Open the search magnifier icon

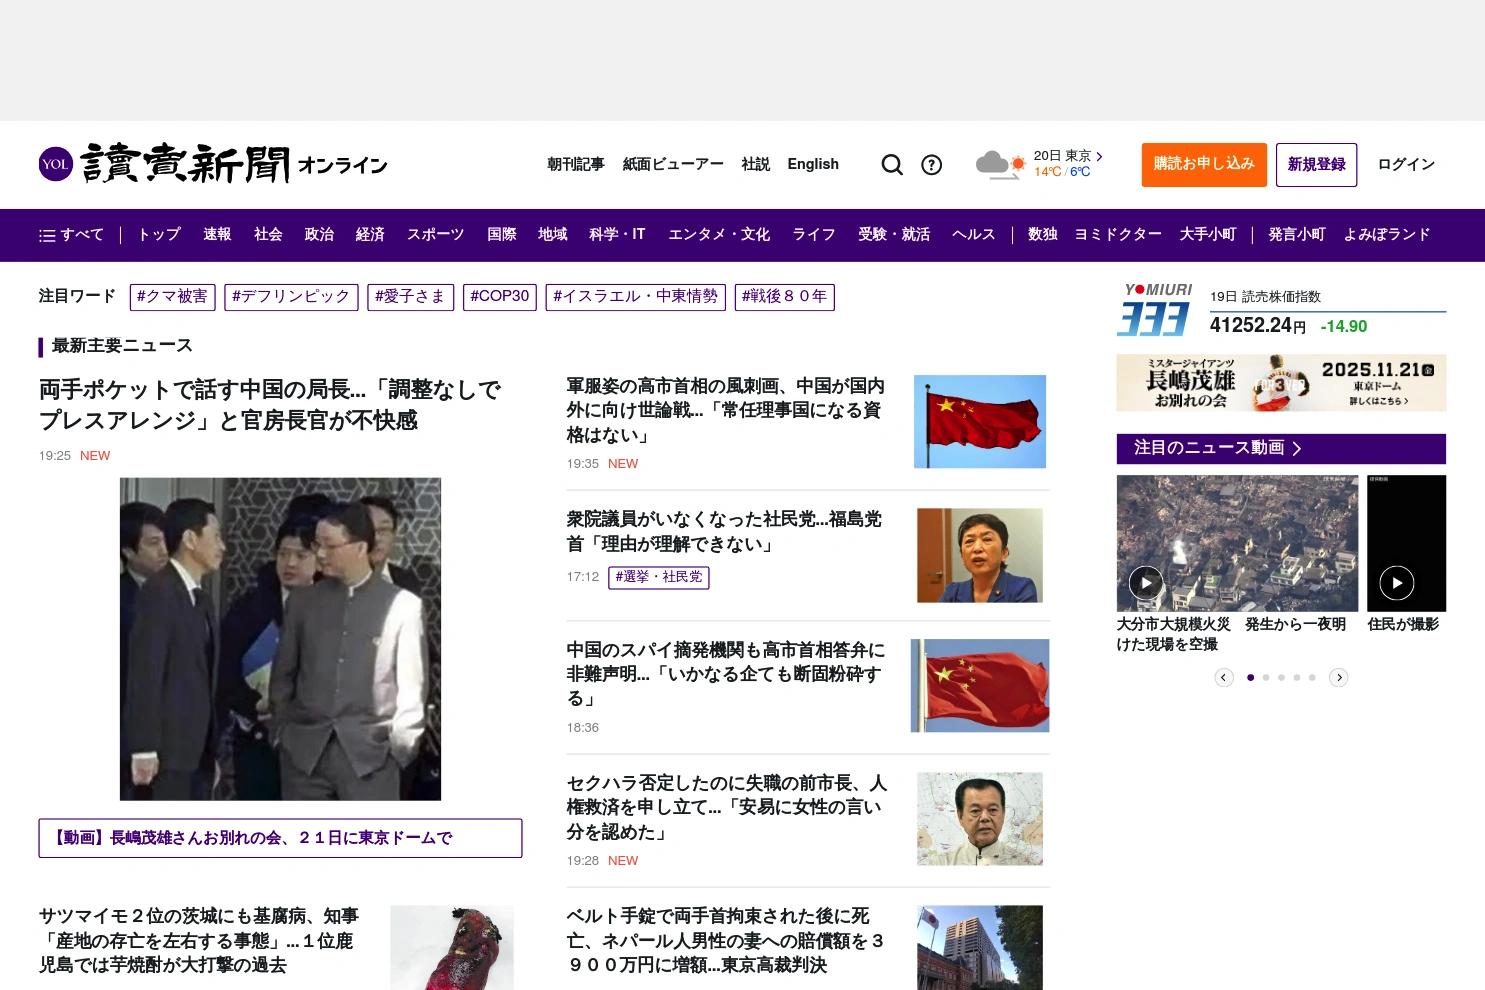click(x=892, y=165)
